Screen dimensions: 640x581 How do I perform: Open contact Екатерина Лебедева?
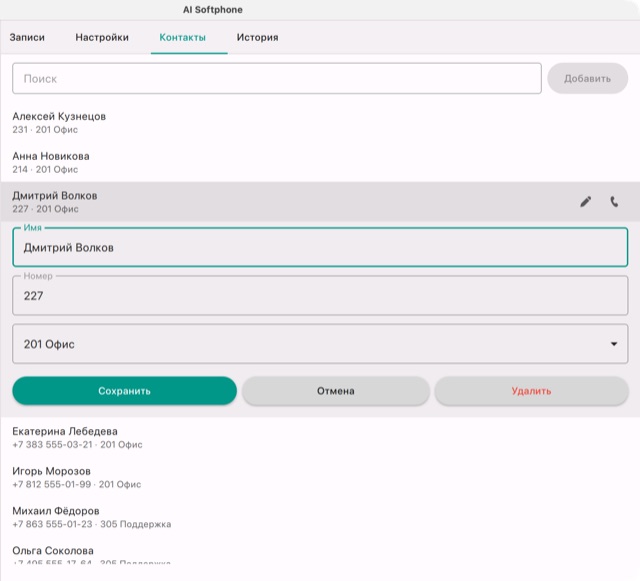pos(320,437)
